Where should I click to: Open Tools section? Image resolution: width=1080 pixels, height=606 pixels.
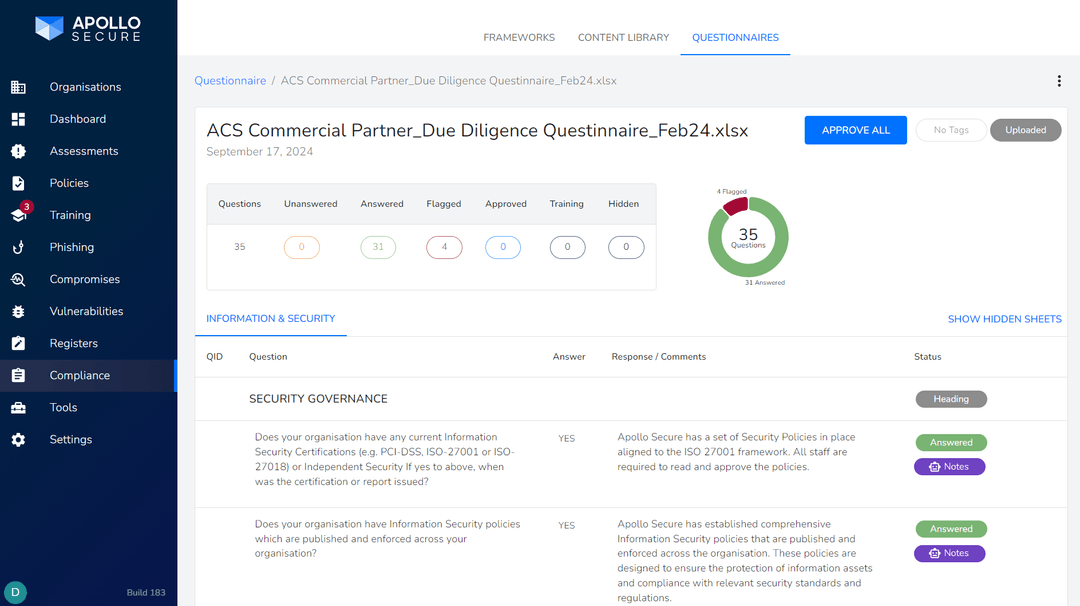(63, 407)
